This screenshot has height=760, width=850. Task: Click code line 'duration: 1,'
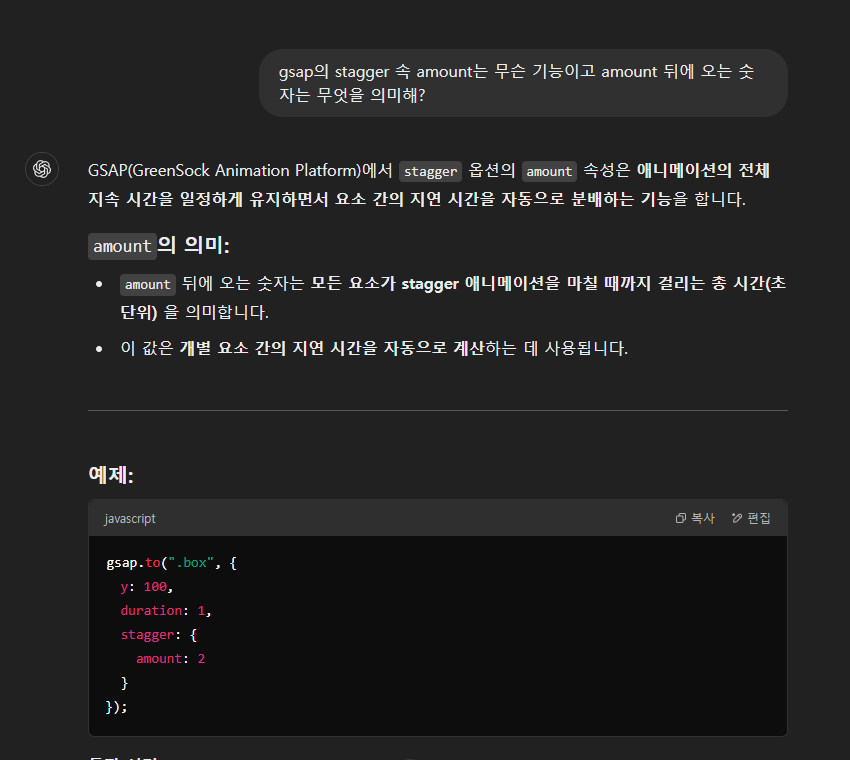tap(165, 611)
